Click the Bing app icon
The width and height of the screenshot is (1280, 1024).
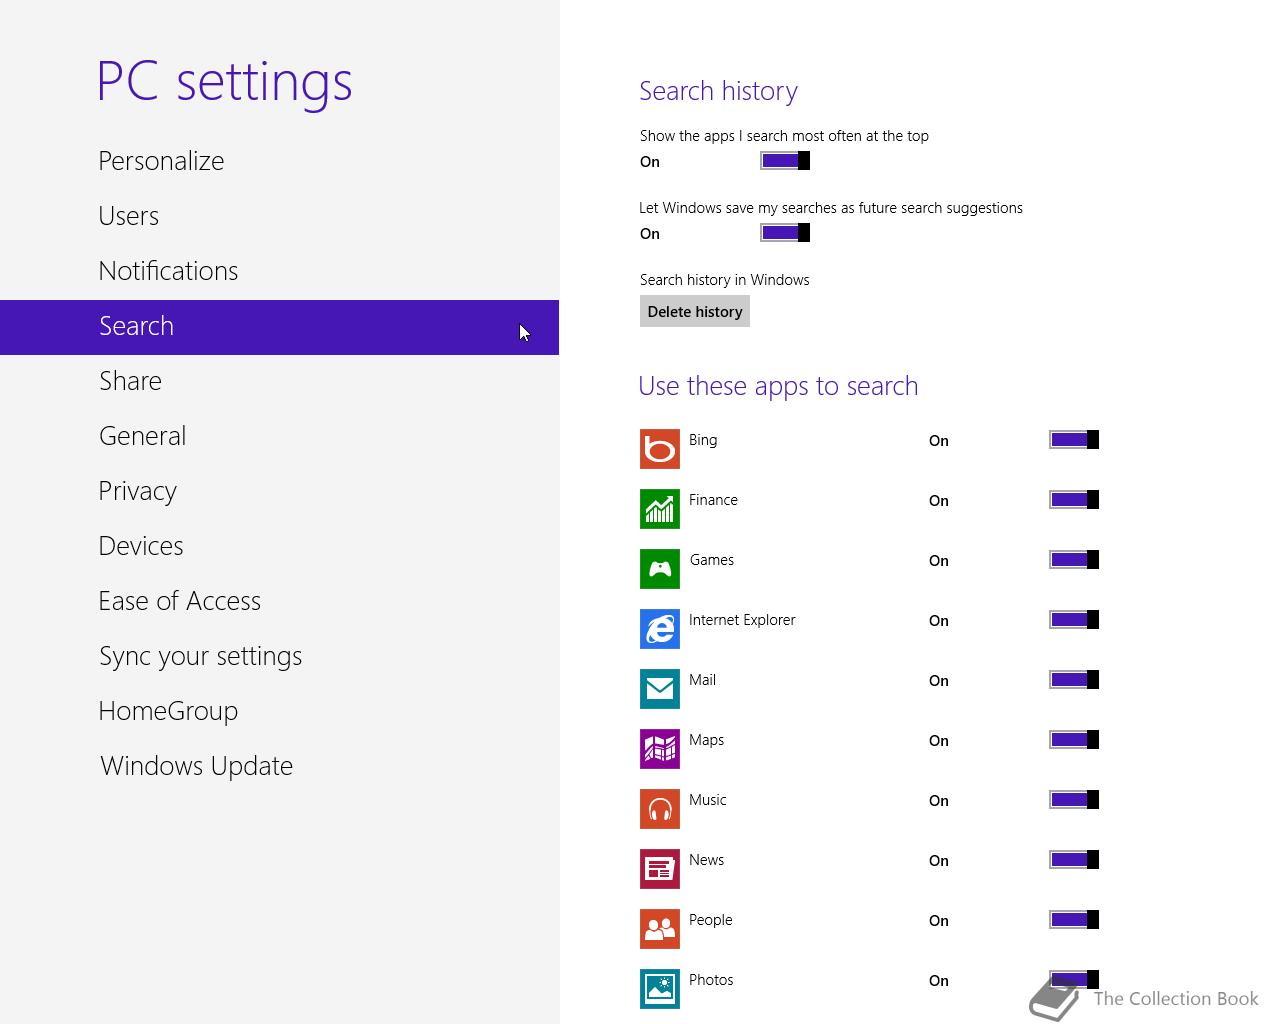660,449
